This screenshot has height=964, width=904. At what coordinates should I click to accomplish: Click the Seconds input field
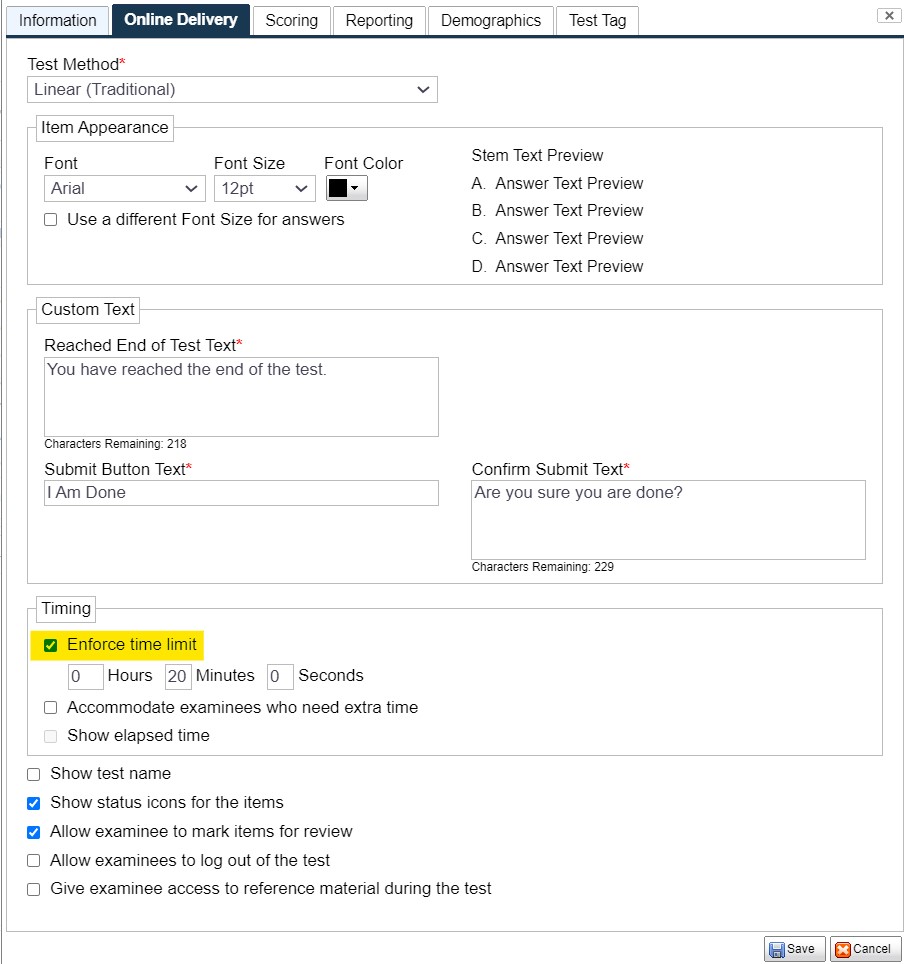280,676
